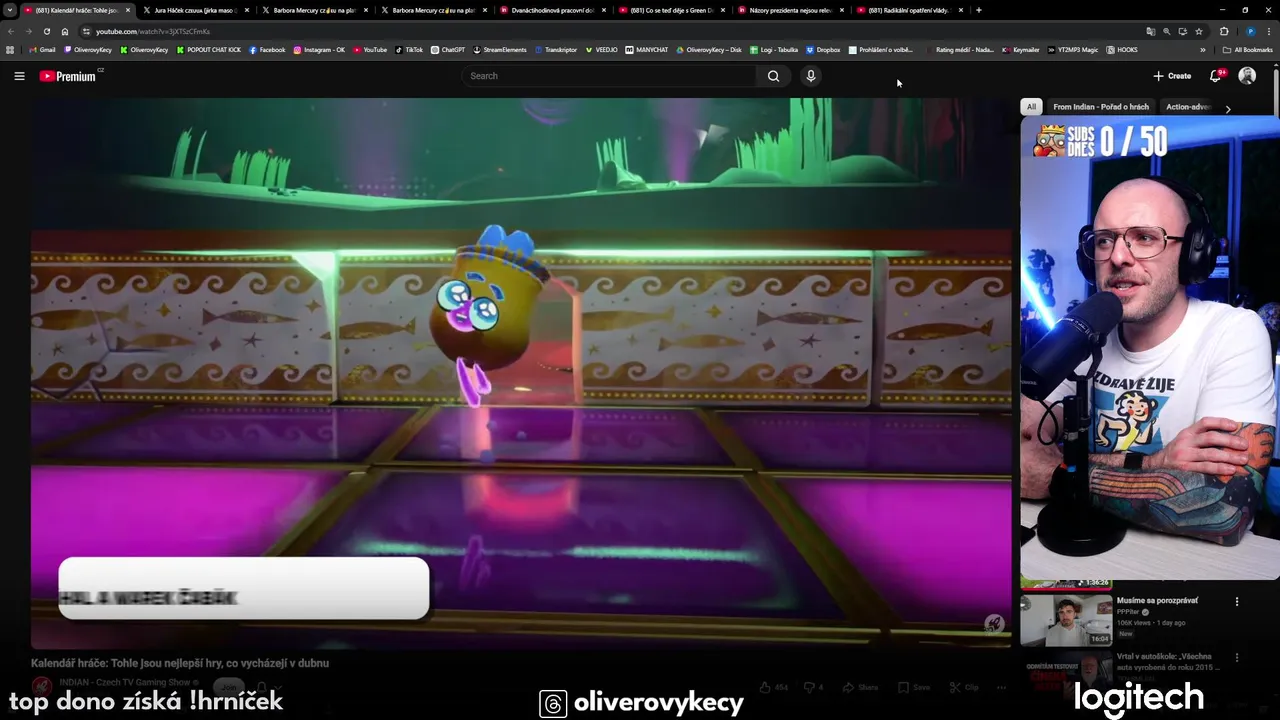This screenshot has height=720, width=1280.
Task: Click the Clip button below video
Action: tap(964, 687)
